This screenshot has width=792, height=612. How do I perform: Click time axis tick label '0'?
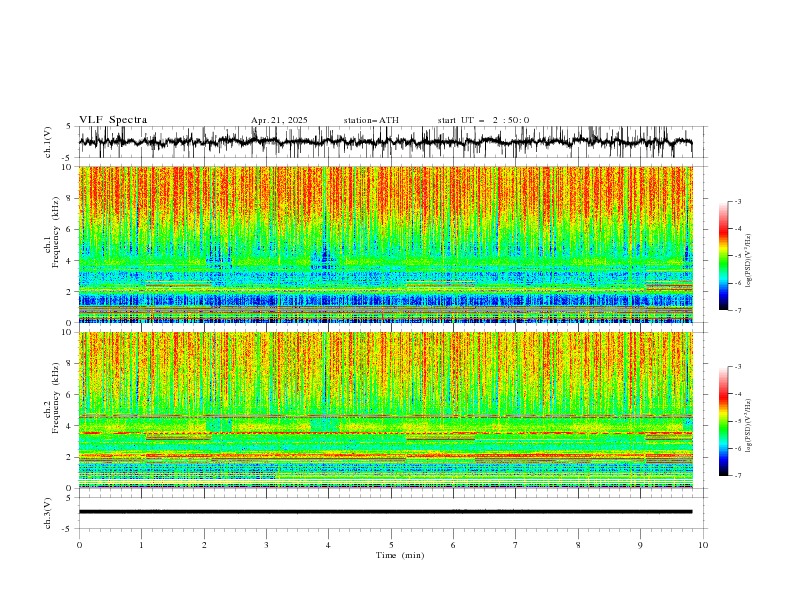79,545
